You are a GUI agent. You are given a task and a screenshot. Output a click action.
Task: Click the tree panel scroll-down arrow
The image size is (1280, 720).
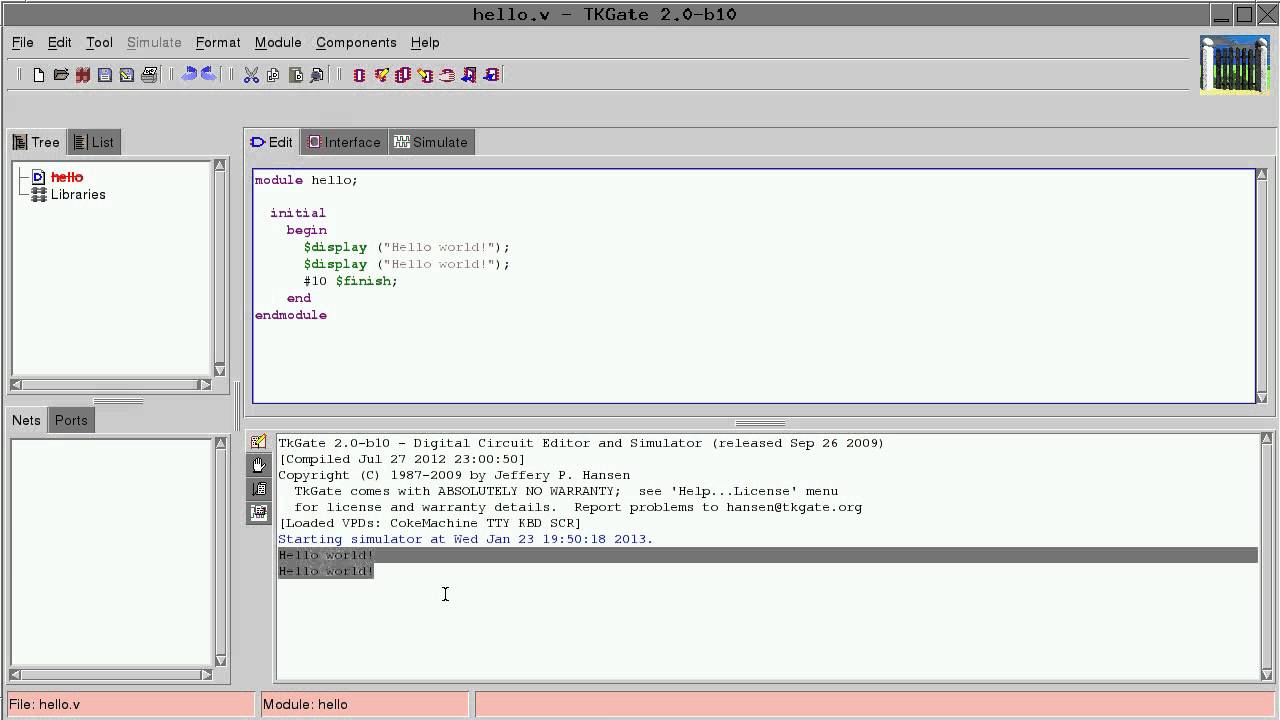coord(220,370)
